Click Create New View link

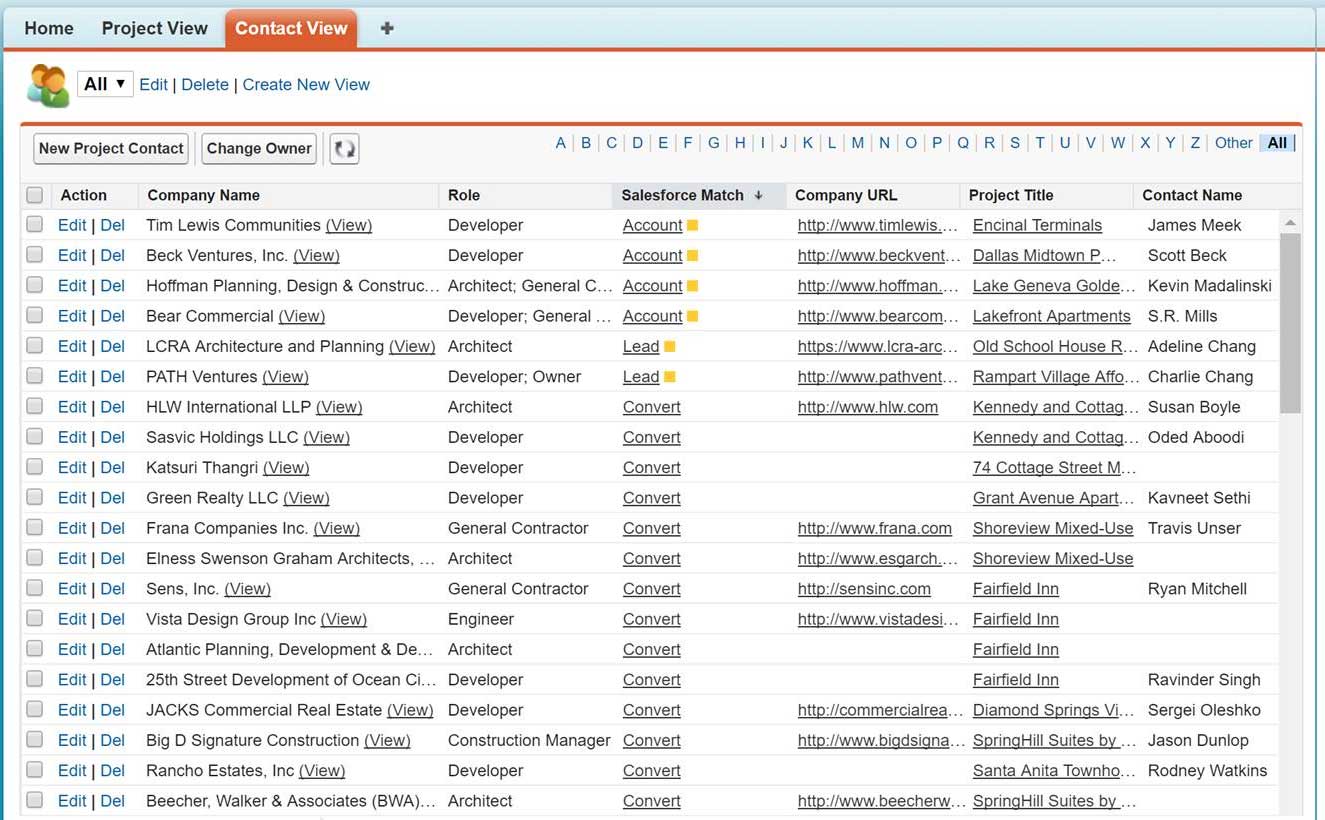tap(306, 85)
